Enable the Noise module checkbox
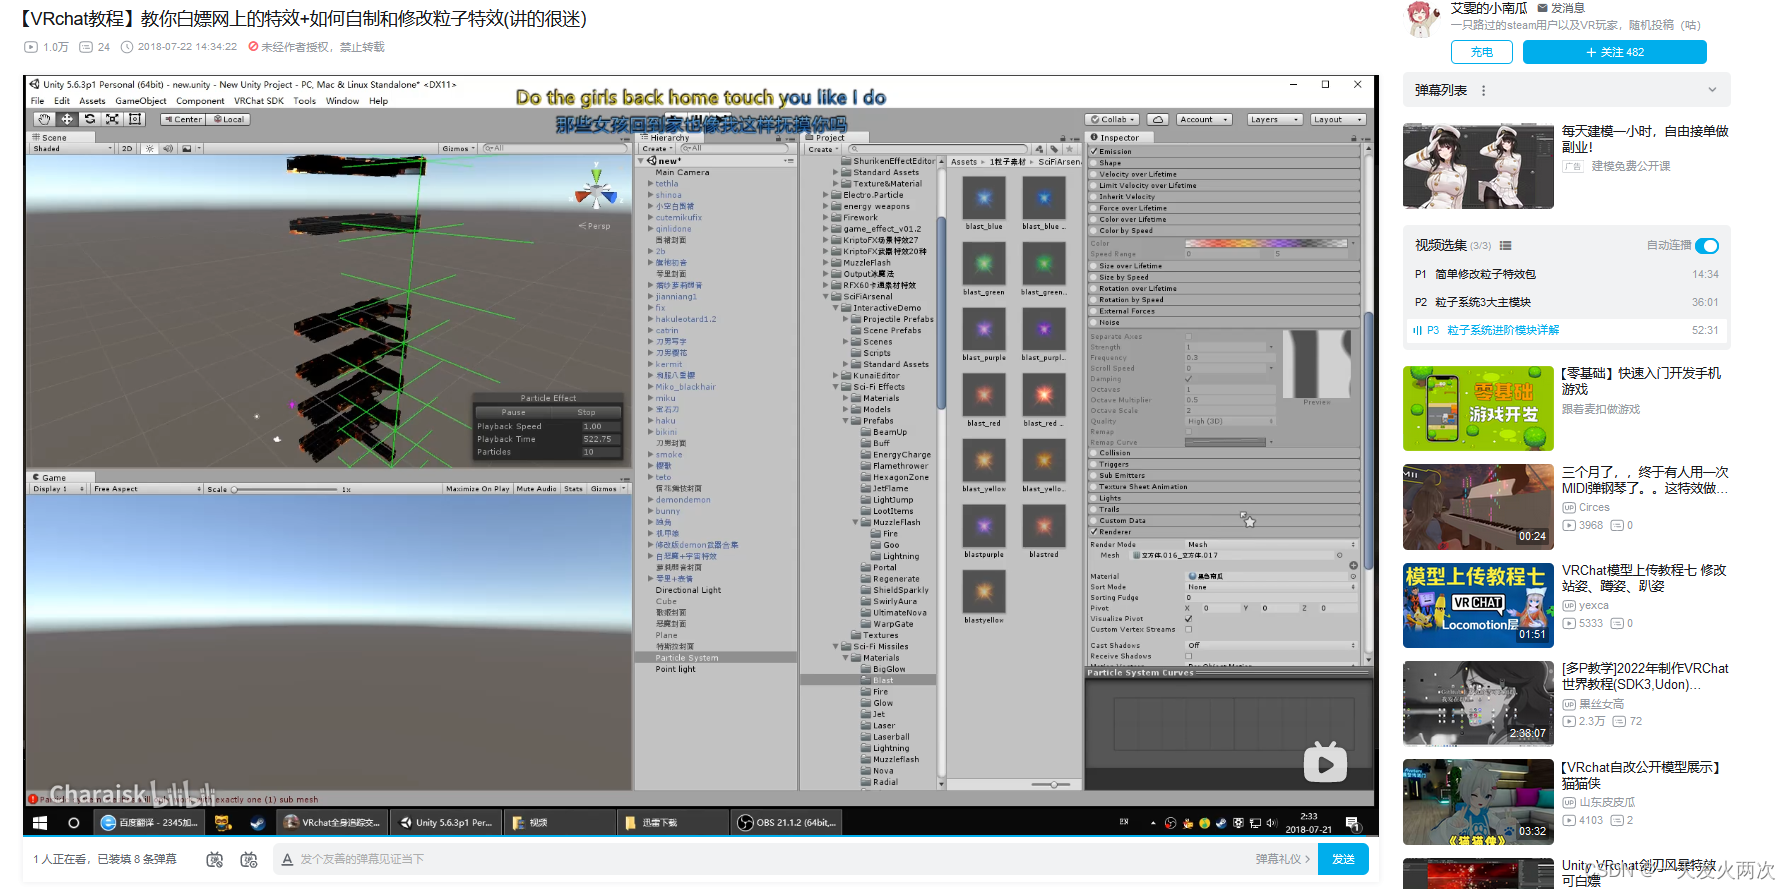This screenshot has height=889, width=1791. coord(1094,323)
